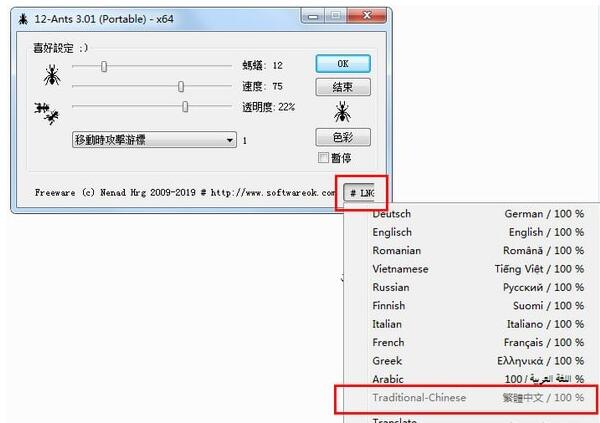
Task: Click the ant count slider thumb
Action: pyautogui.click(x=104, y=66)
